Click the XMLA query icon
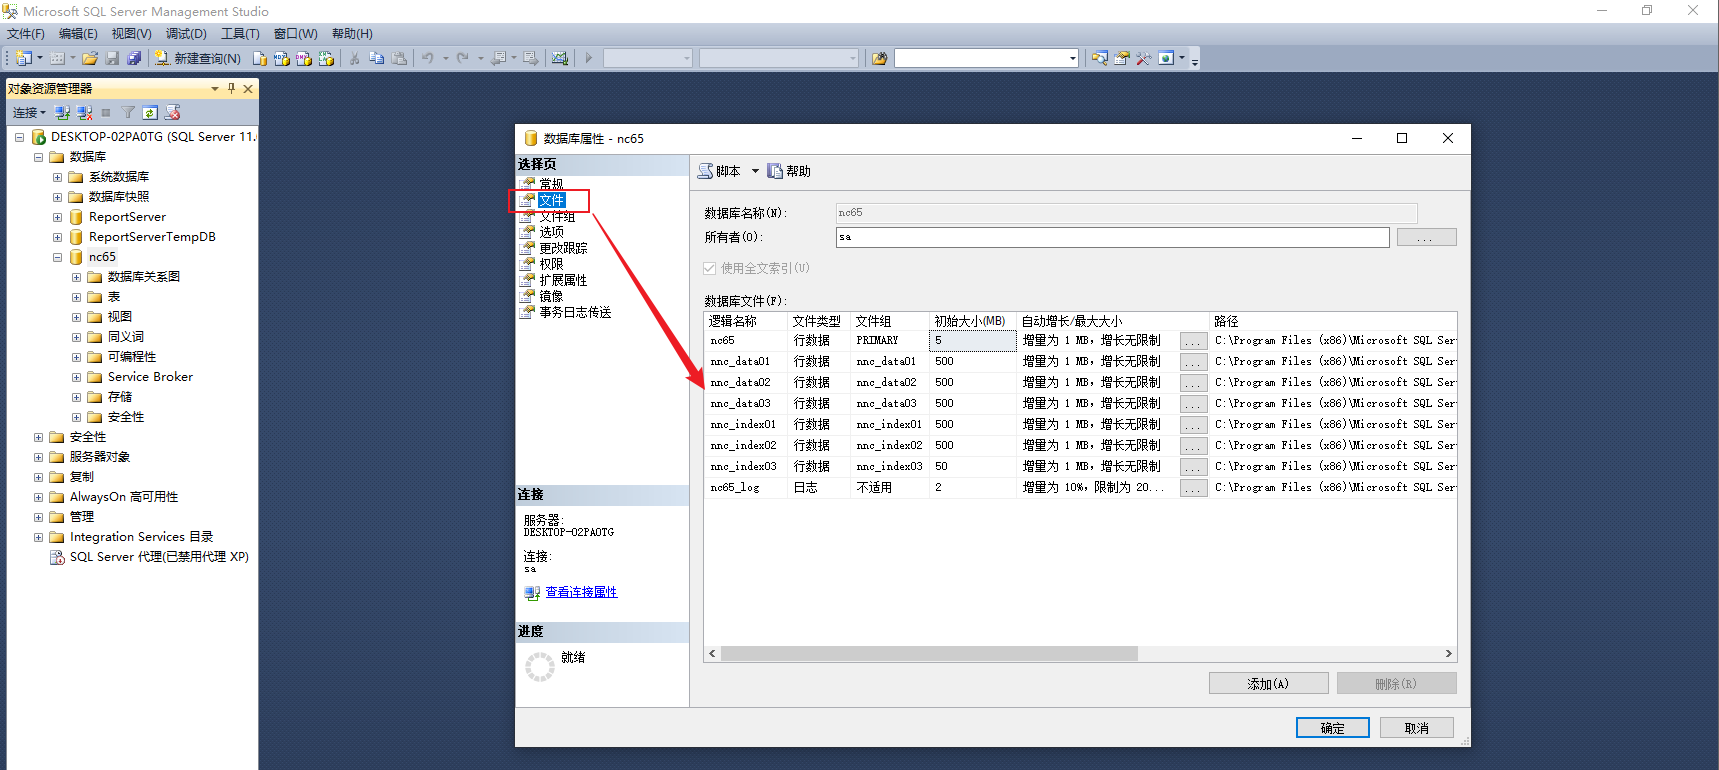The width and height of the screenshot is (1719, 770). coord(326,58)
